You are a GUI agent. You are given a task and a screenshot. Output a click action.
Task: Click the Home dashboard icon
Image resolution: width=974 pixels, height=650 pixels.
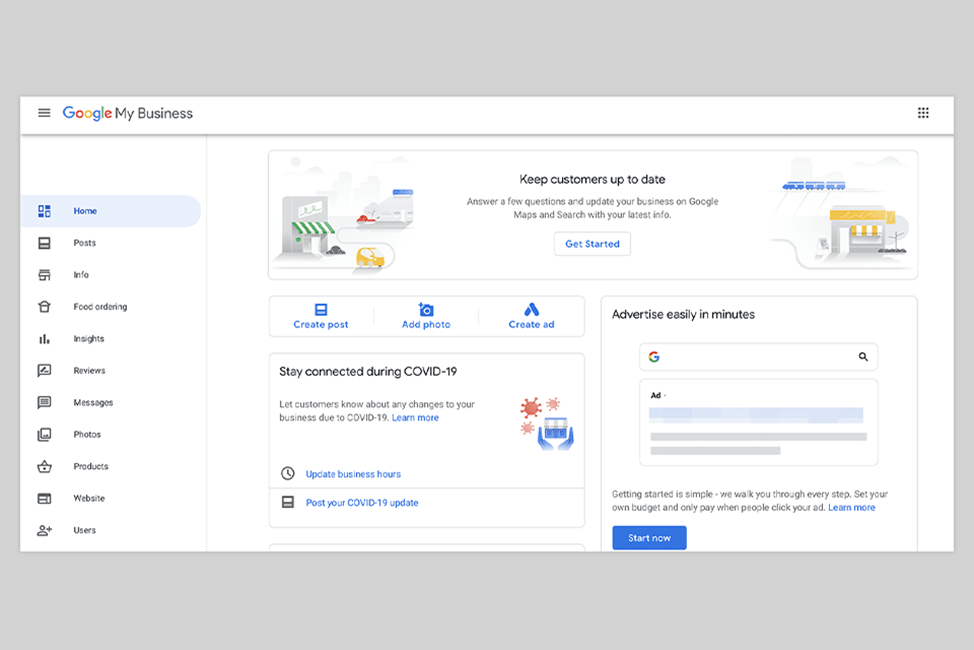44,211
